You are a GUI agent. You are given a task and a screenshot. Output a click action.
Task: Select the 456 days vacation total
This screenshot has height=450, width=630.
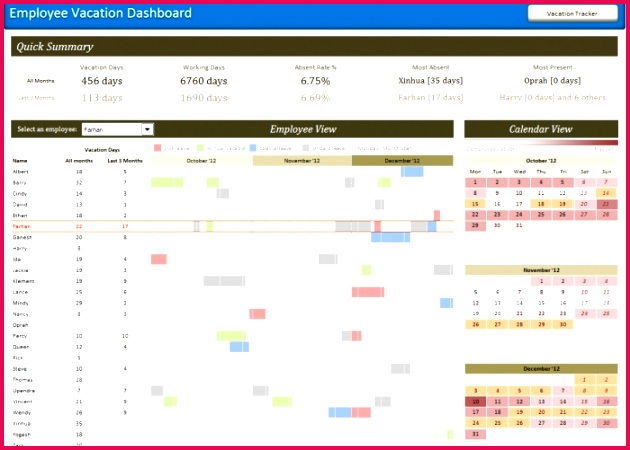102,81
